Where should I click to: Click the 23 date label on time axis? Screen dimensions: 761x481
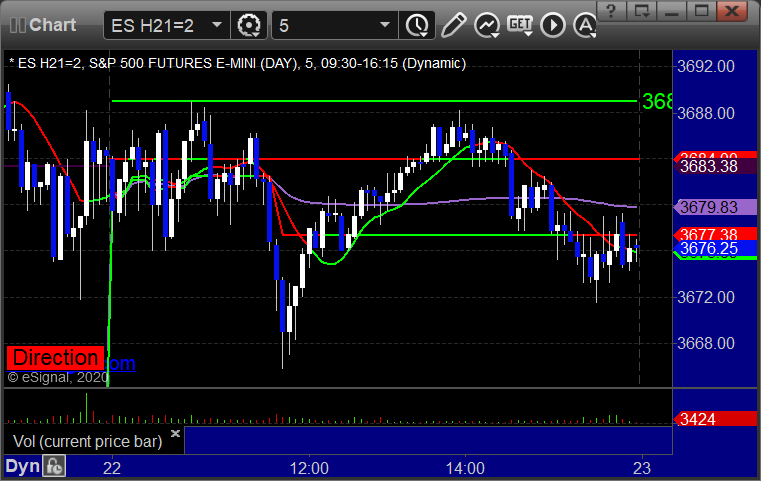point(642,468)
